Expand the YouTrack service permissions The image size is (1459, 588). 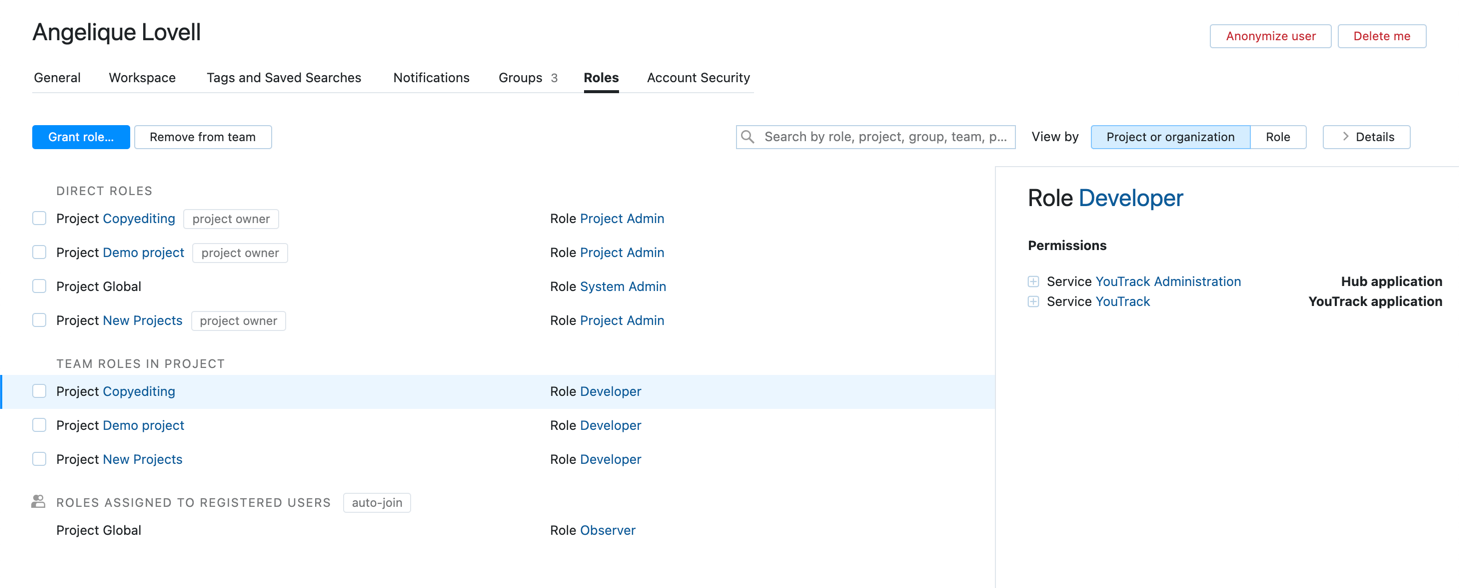pyautogui.click(x=1033, y=302)
